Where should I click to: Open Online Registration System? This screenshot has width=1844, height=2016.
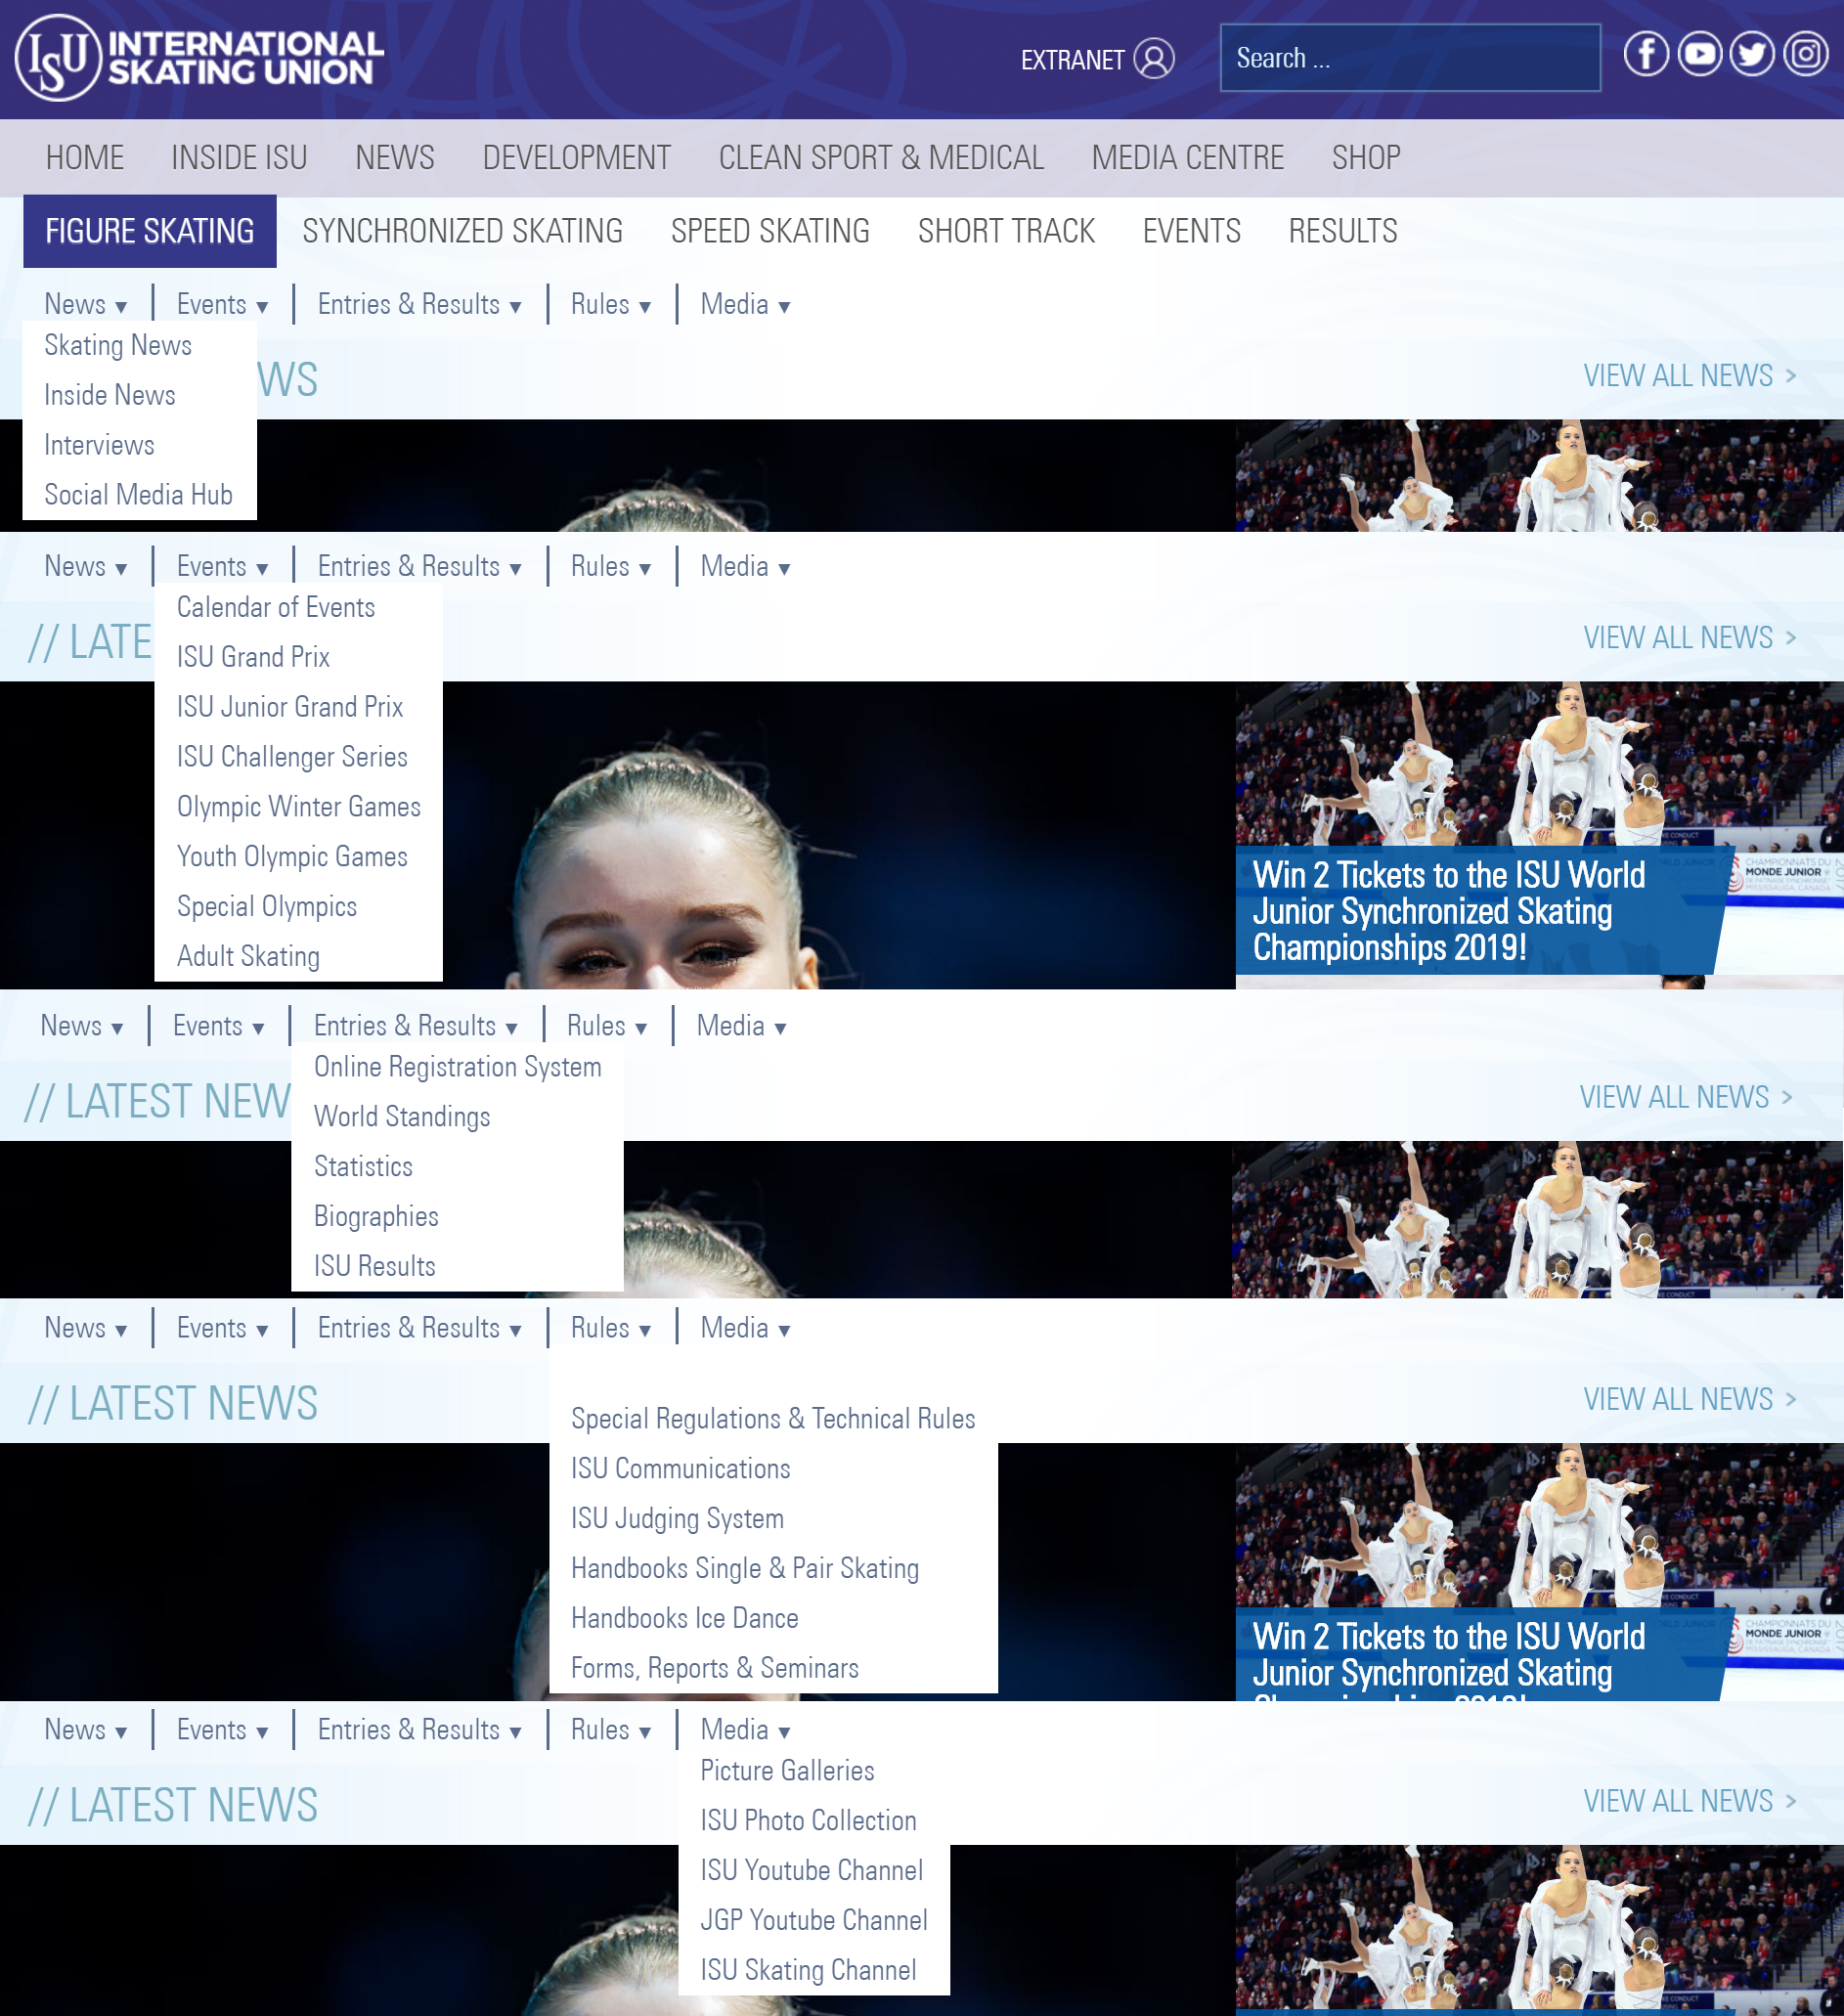[458, 1067]
